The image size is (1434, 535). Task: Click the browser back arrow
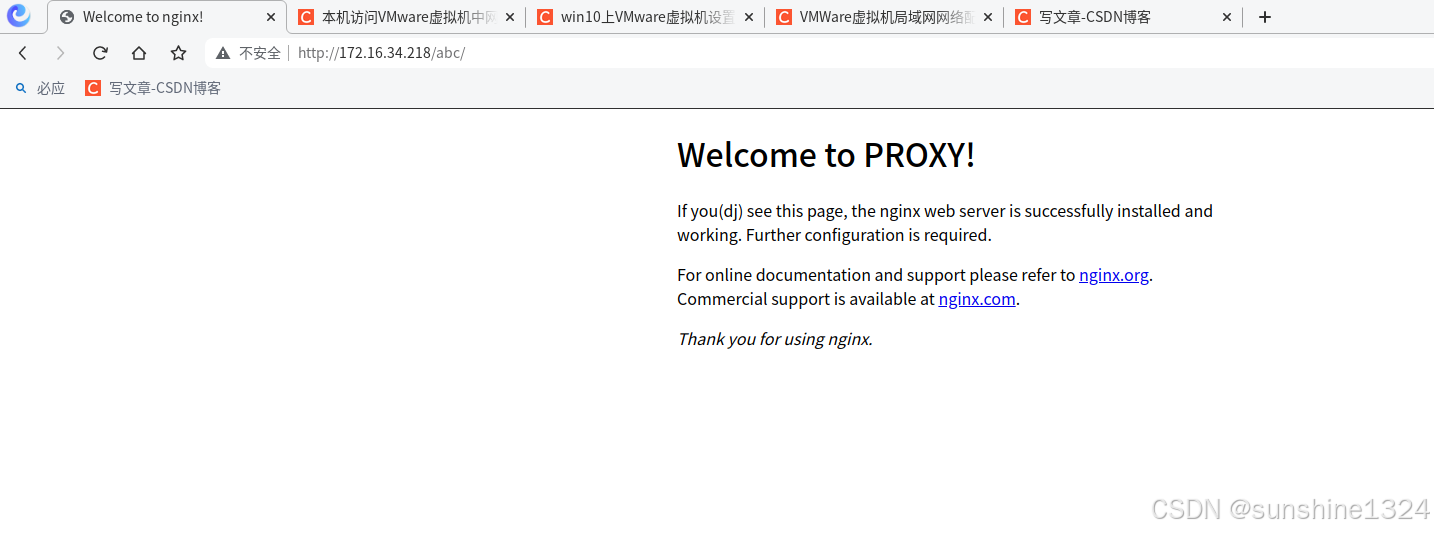23,53
